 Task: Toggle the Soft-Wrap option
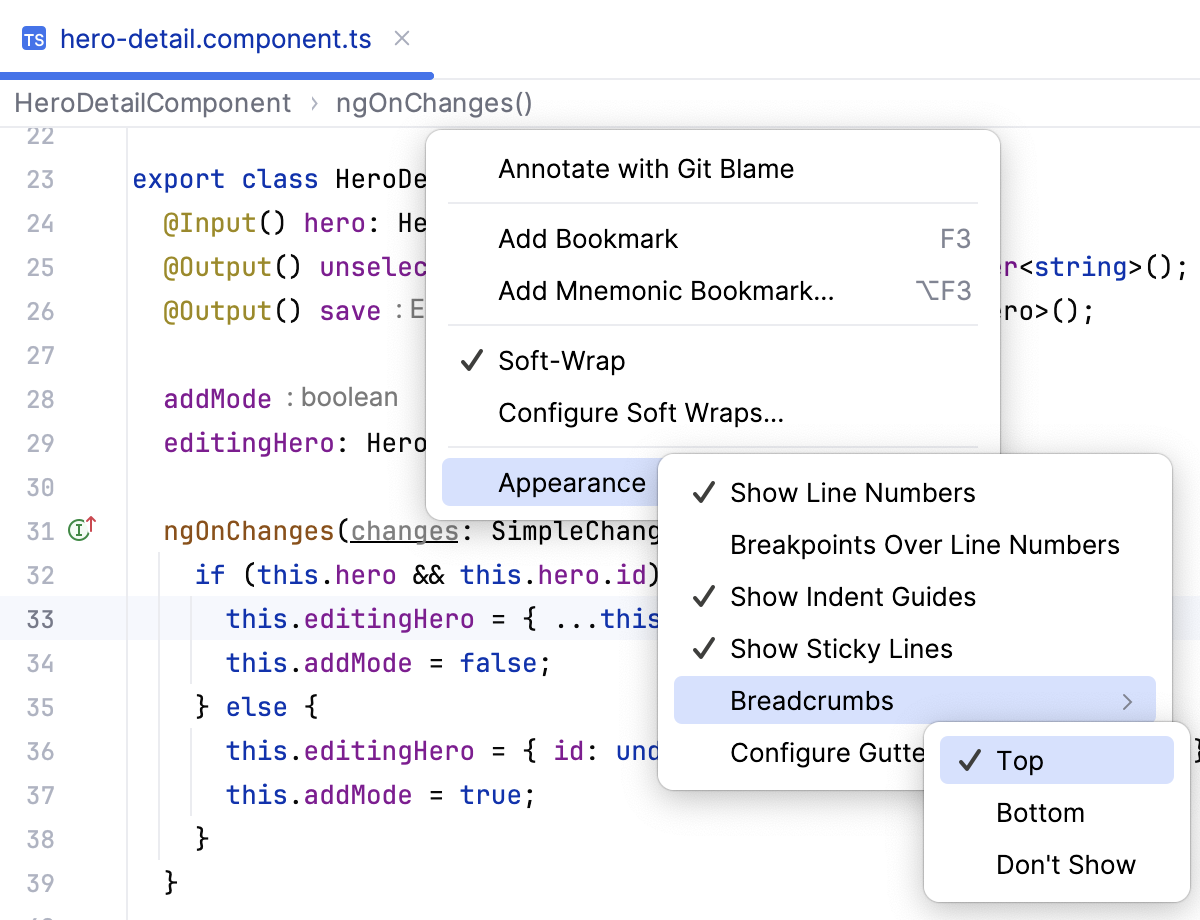(561, 361)
